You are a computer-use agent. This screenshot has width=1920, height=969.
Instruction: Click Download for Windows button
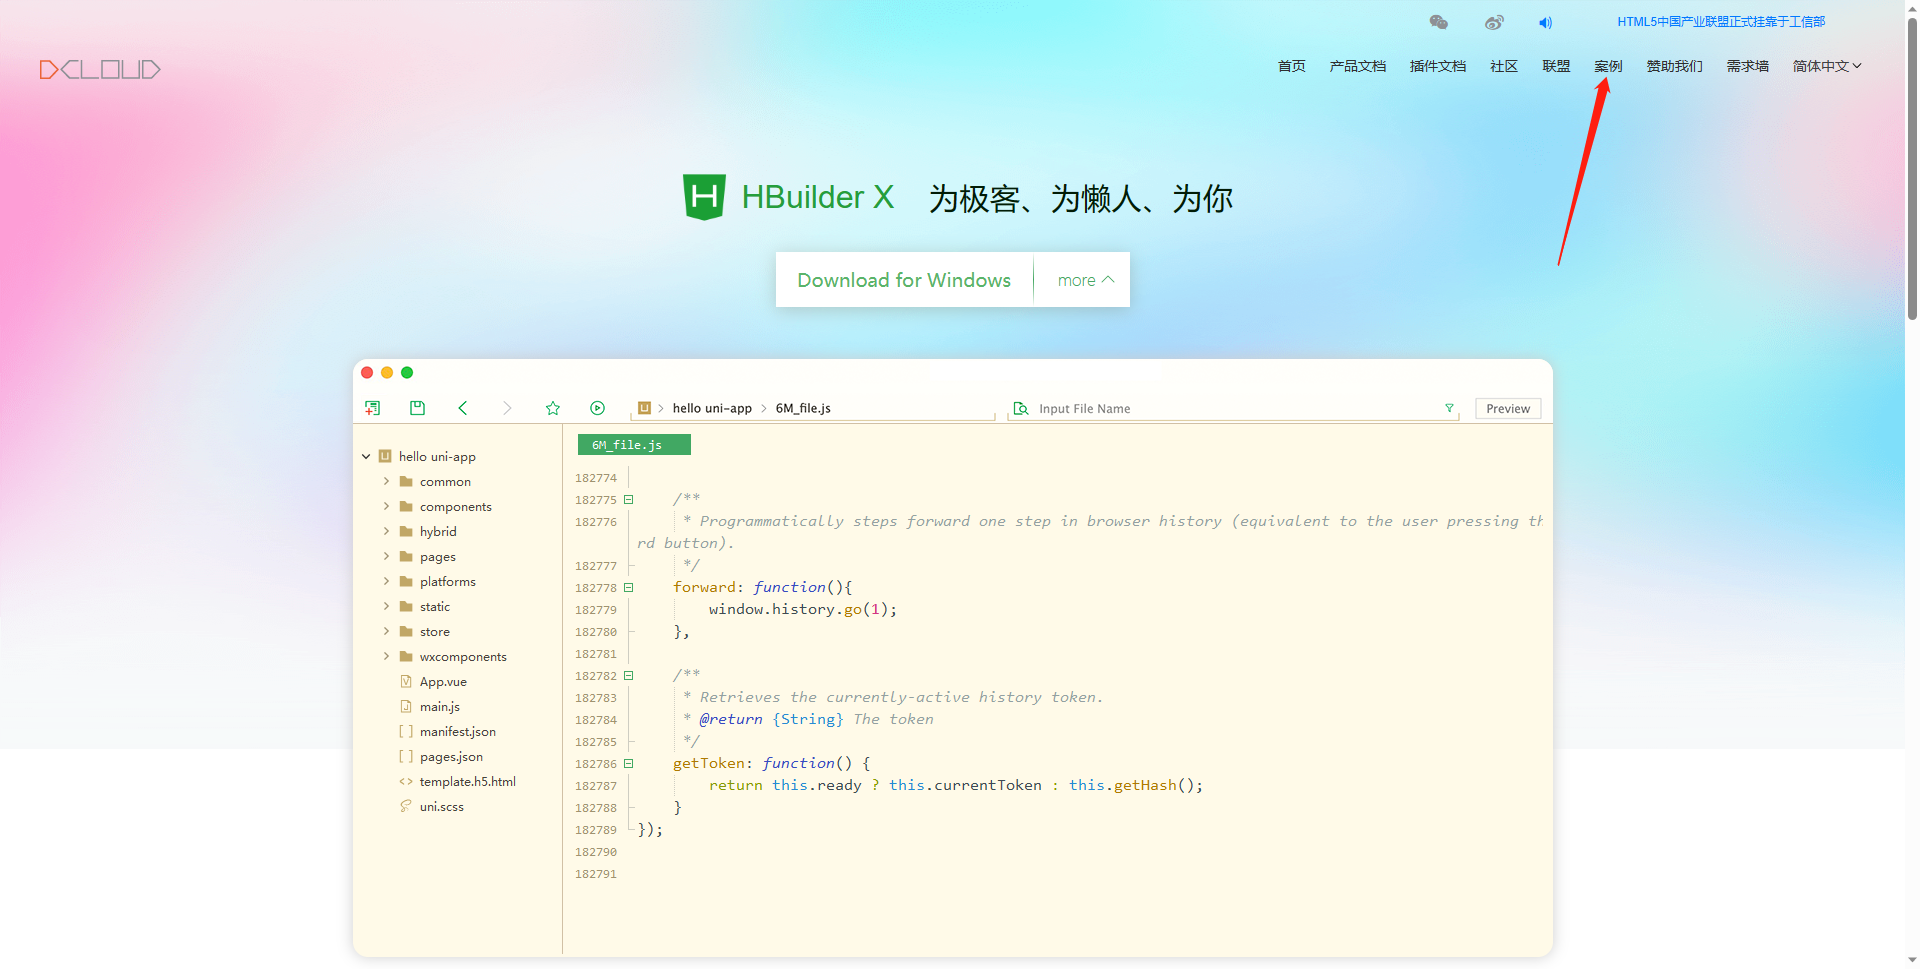904,280
